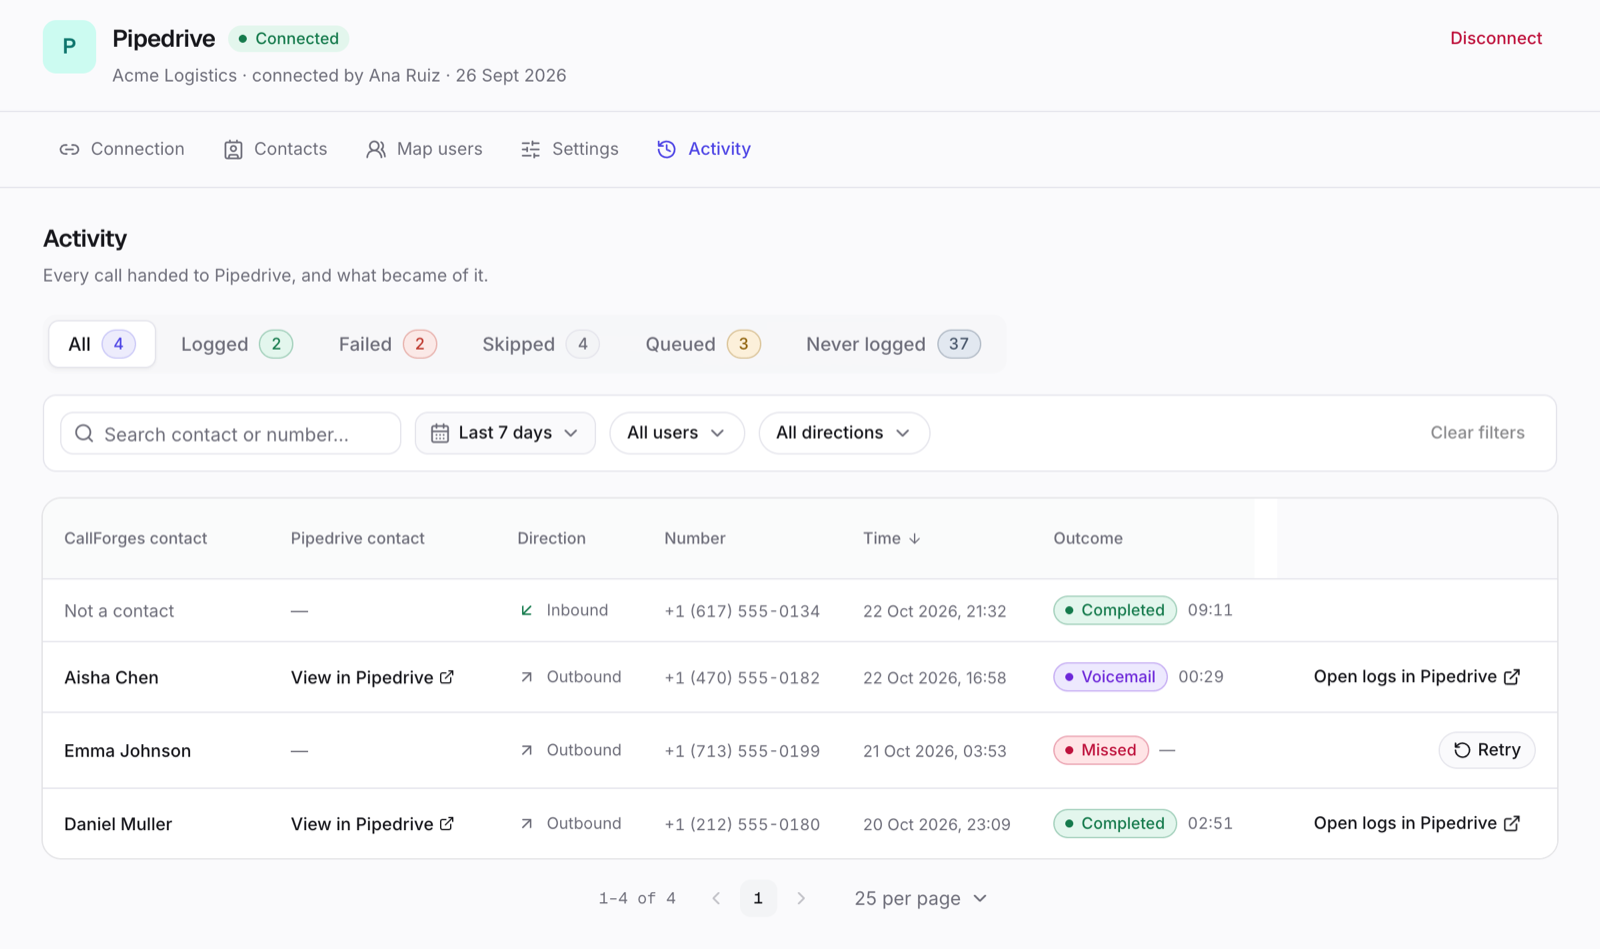The height and width of the screenshot is (949, 1600).
Task: Click the Voicemail outcome badge
Action: 1110,677
